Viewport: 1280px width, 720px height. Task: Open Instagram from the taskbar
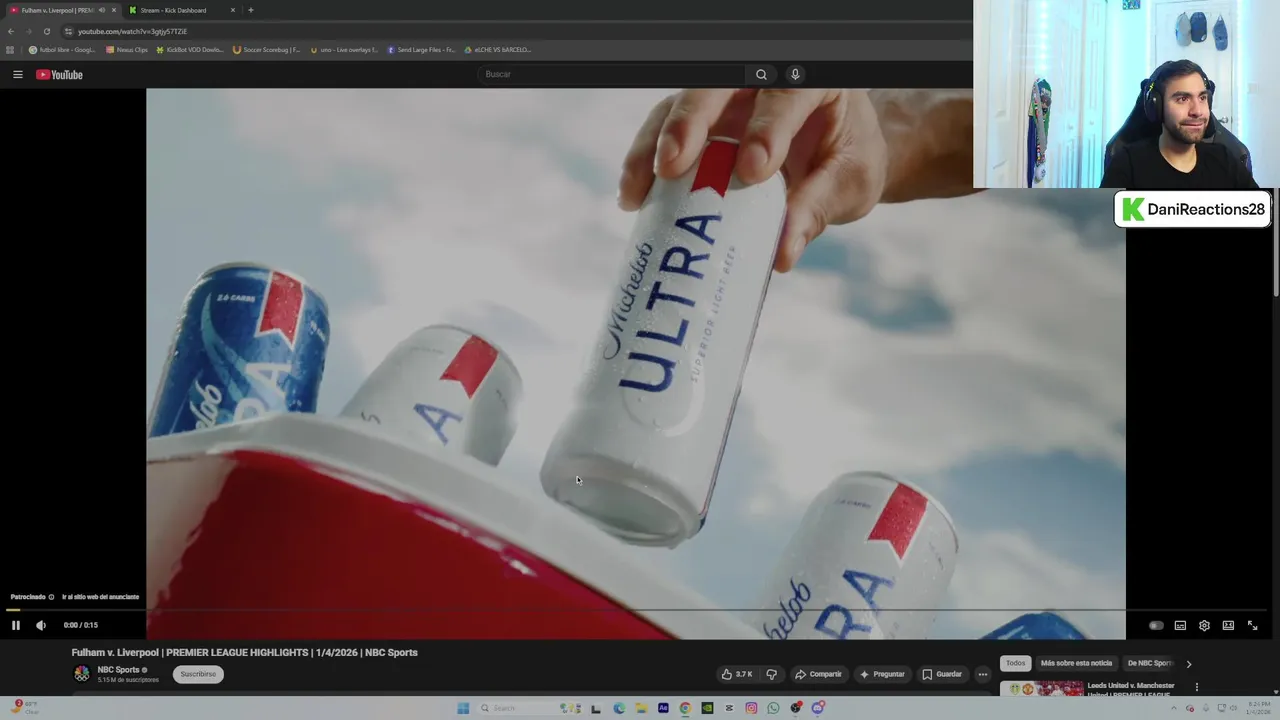(x=751, y=708)
